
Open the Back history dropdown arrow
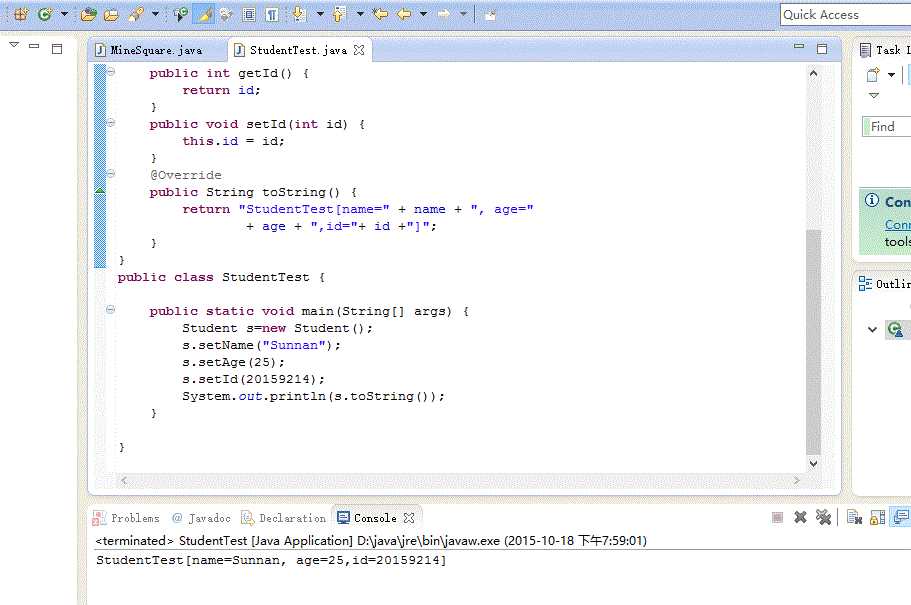pyautogui.click(x=423, y=14)
